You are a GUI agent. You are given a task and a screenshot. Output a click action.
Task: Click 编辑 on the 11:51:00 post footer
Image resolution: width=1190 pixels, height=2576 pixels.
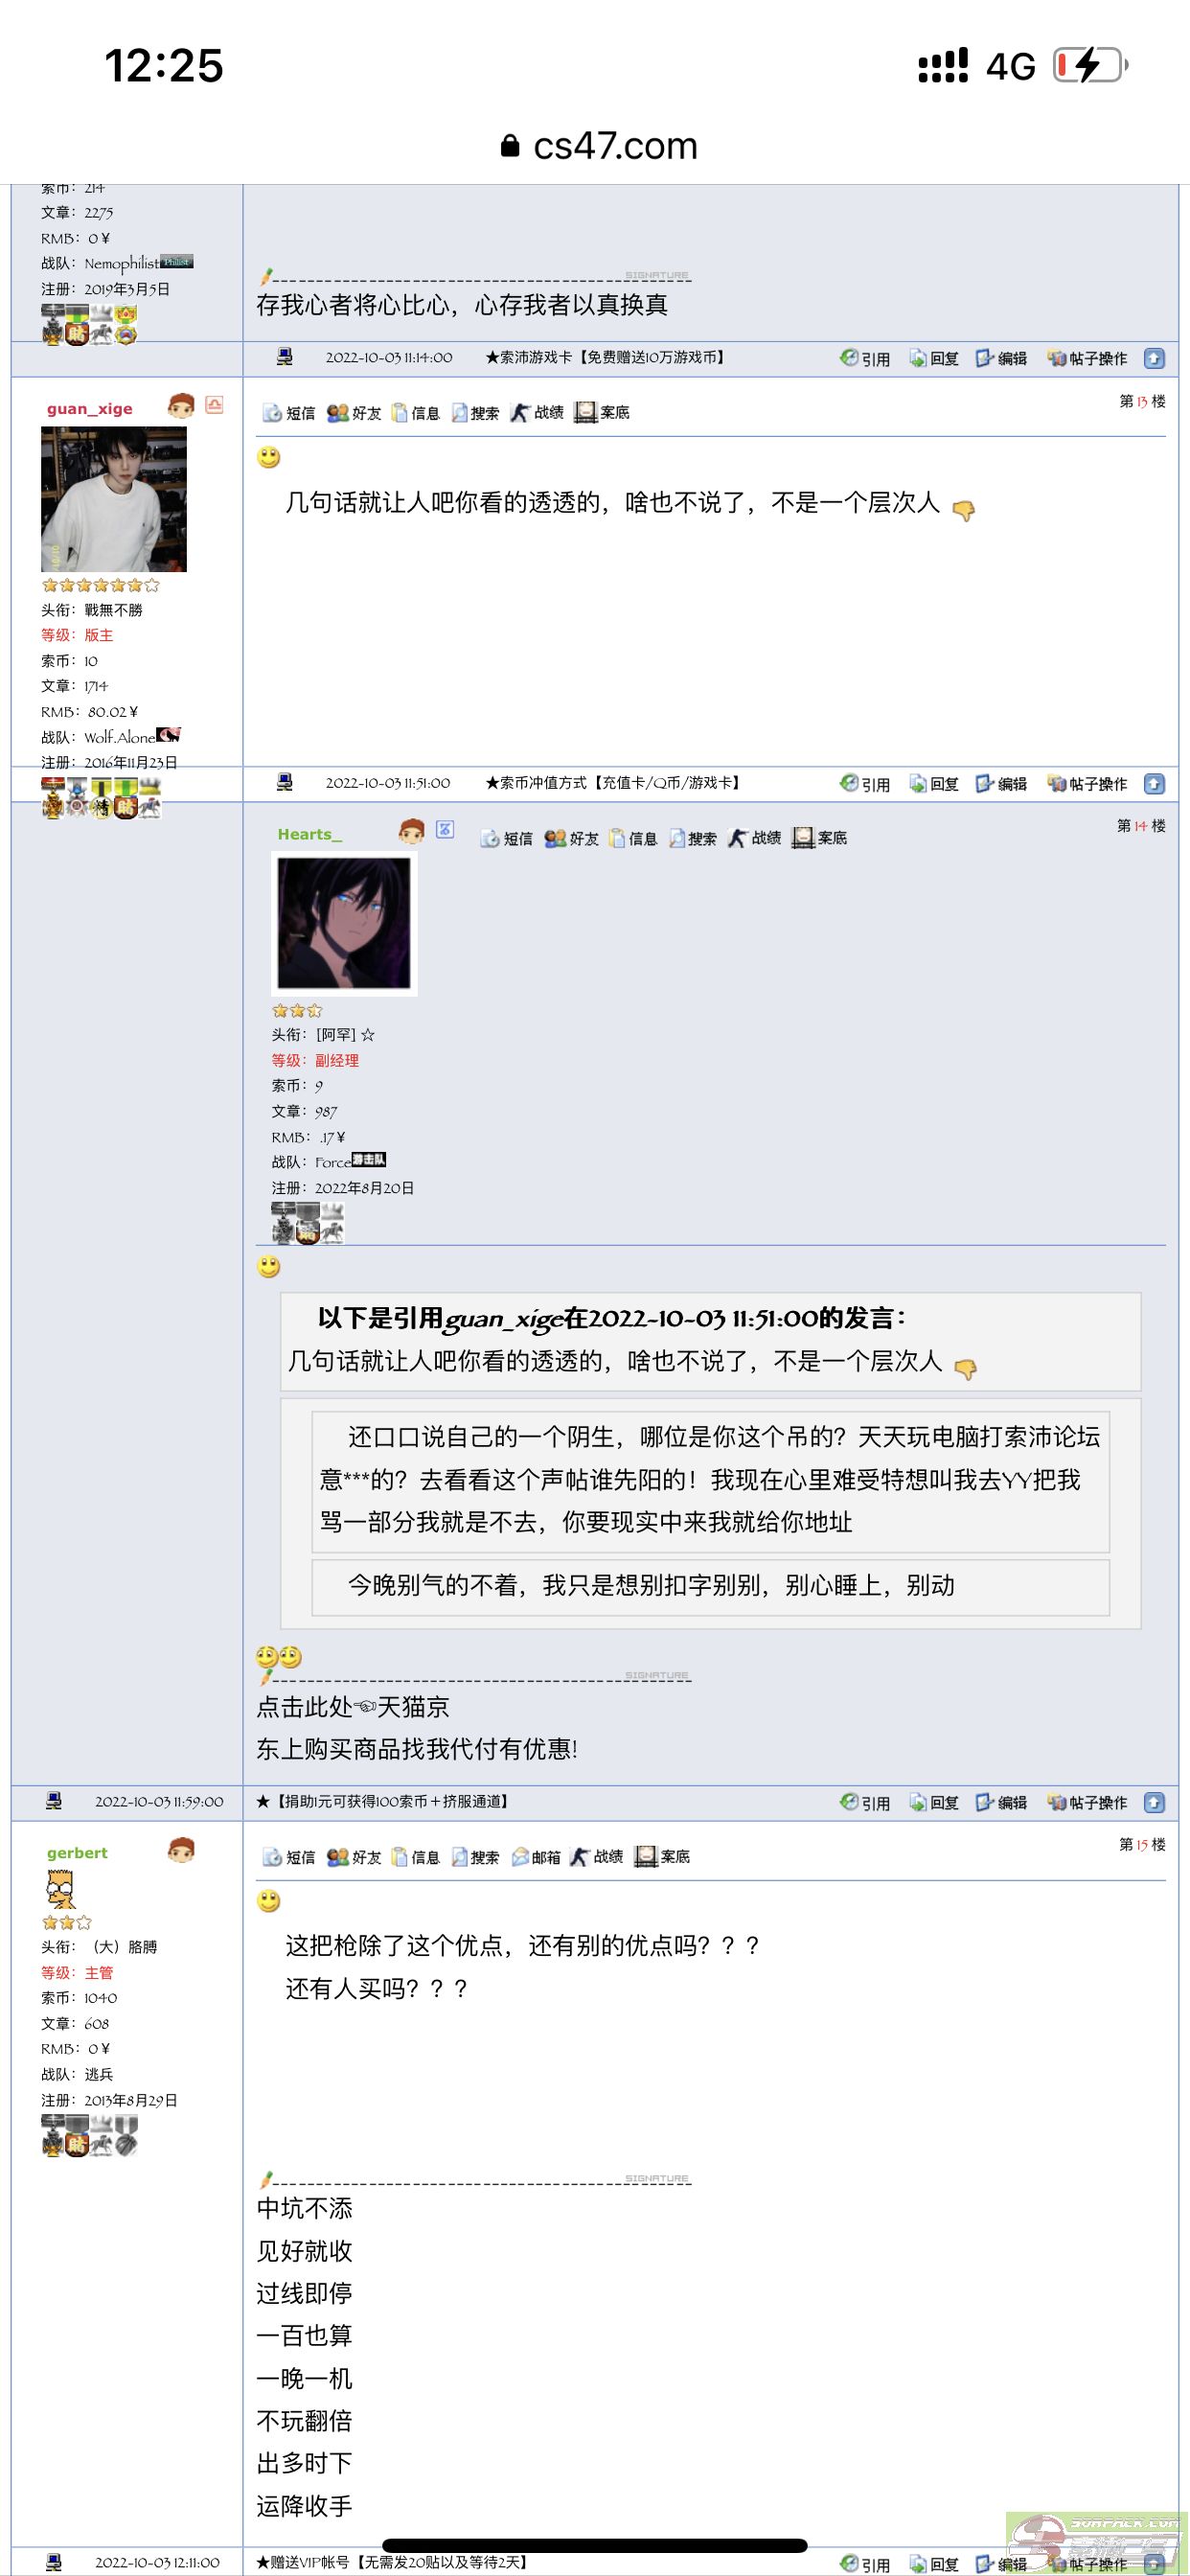(x=1002, y=784)
